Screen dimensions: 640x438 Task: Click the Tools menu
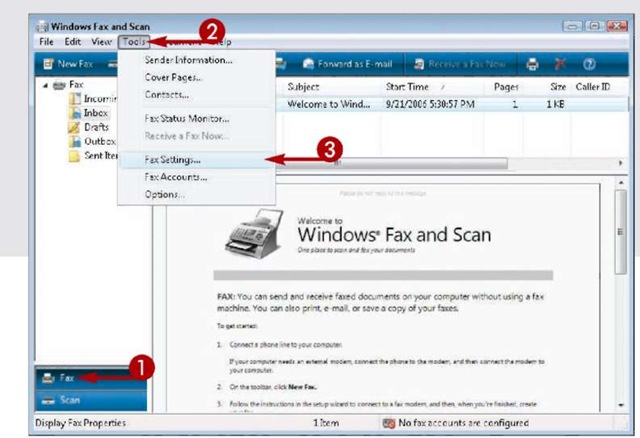[133, 42]
